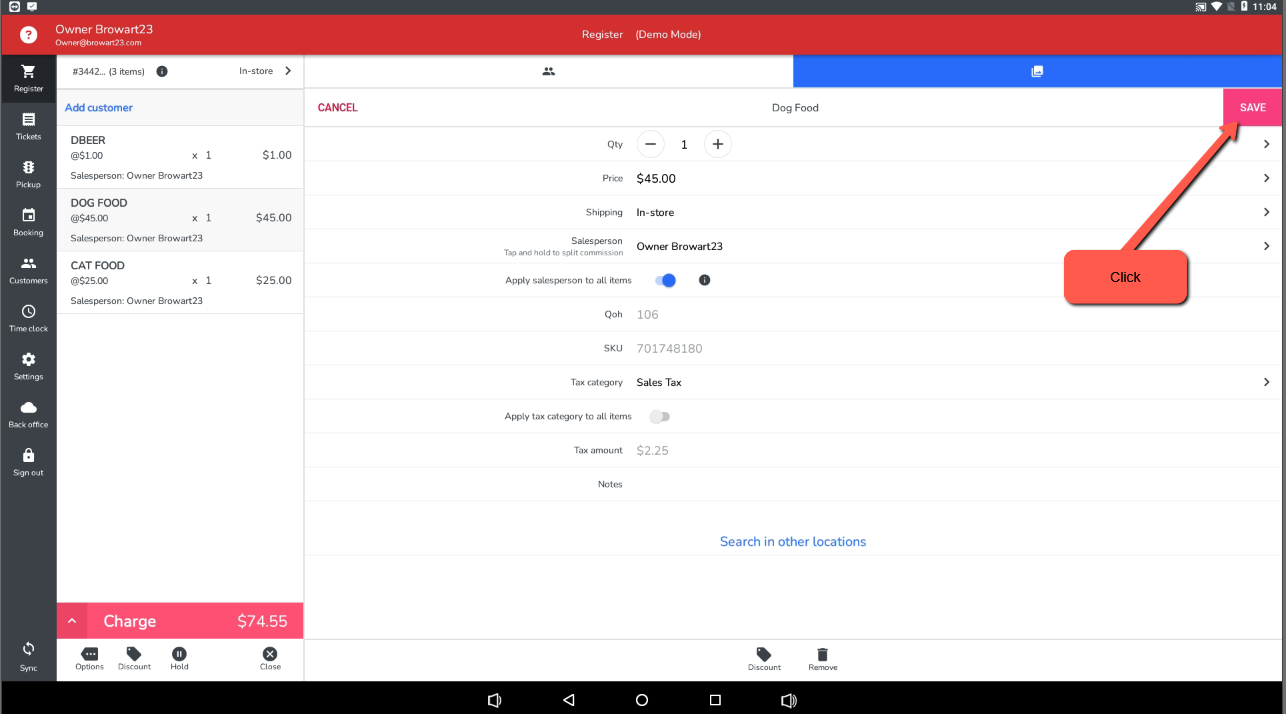The width and height of the screenshot is (1286, 714).
Task: Click the Hold ticket icon
Action: [179, 654]
